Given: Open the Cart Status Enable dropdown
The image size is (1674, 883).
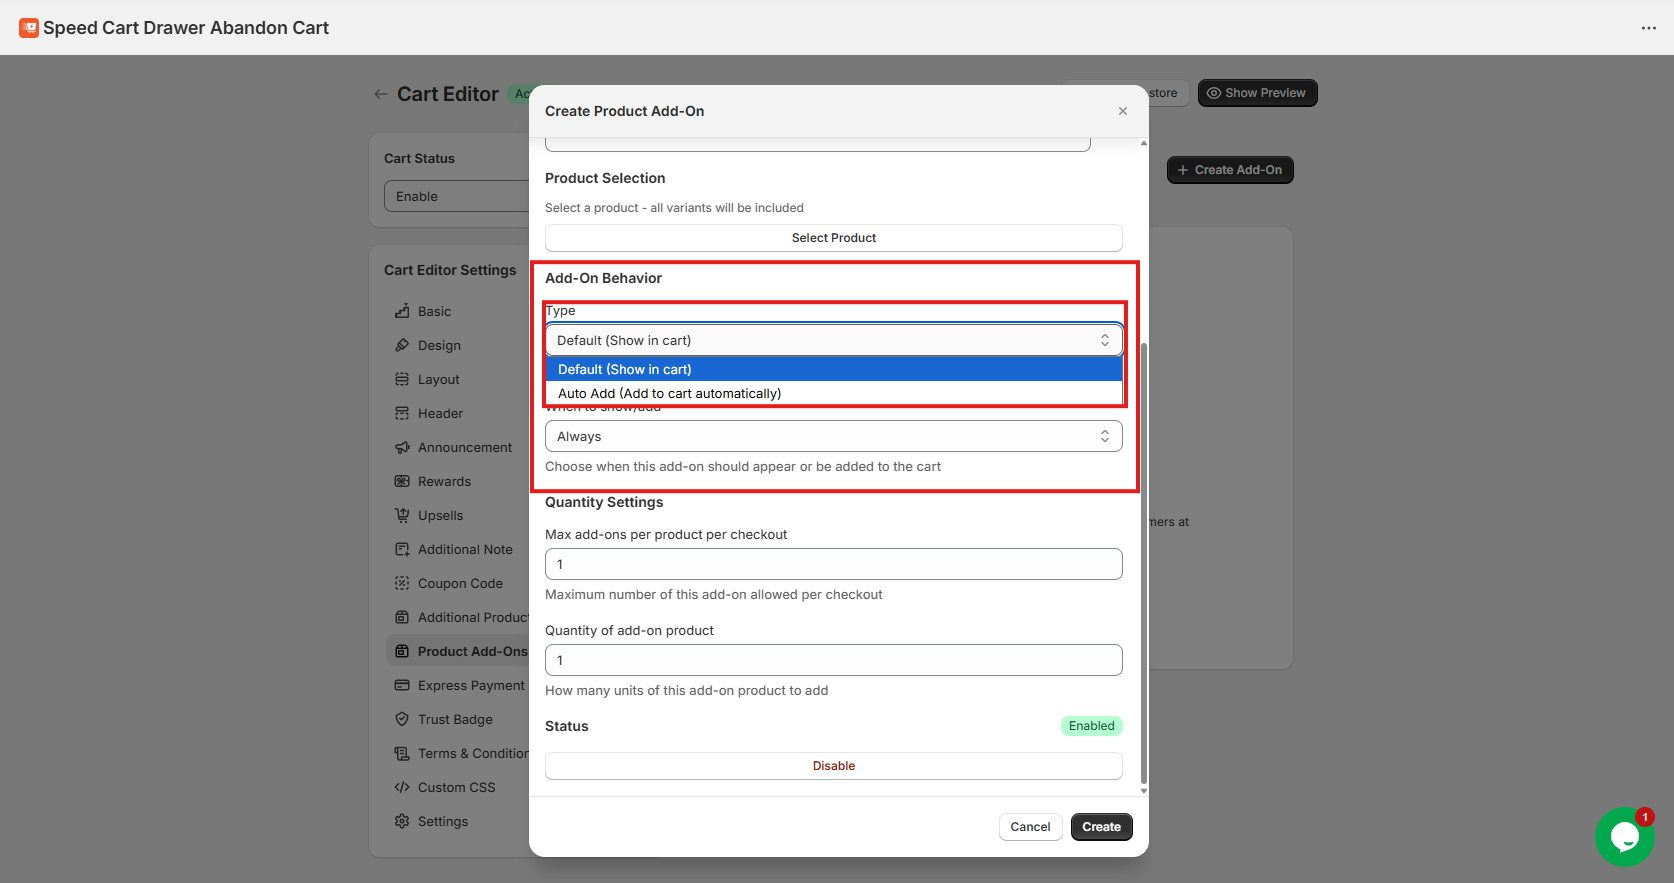Looking at the screenshot, I should click(x=456, y=196).
